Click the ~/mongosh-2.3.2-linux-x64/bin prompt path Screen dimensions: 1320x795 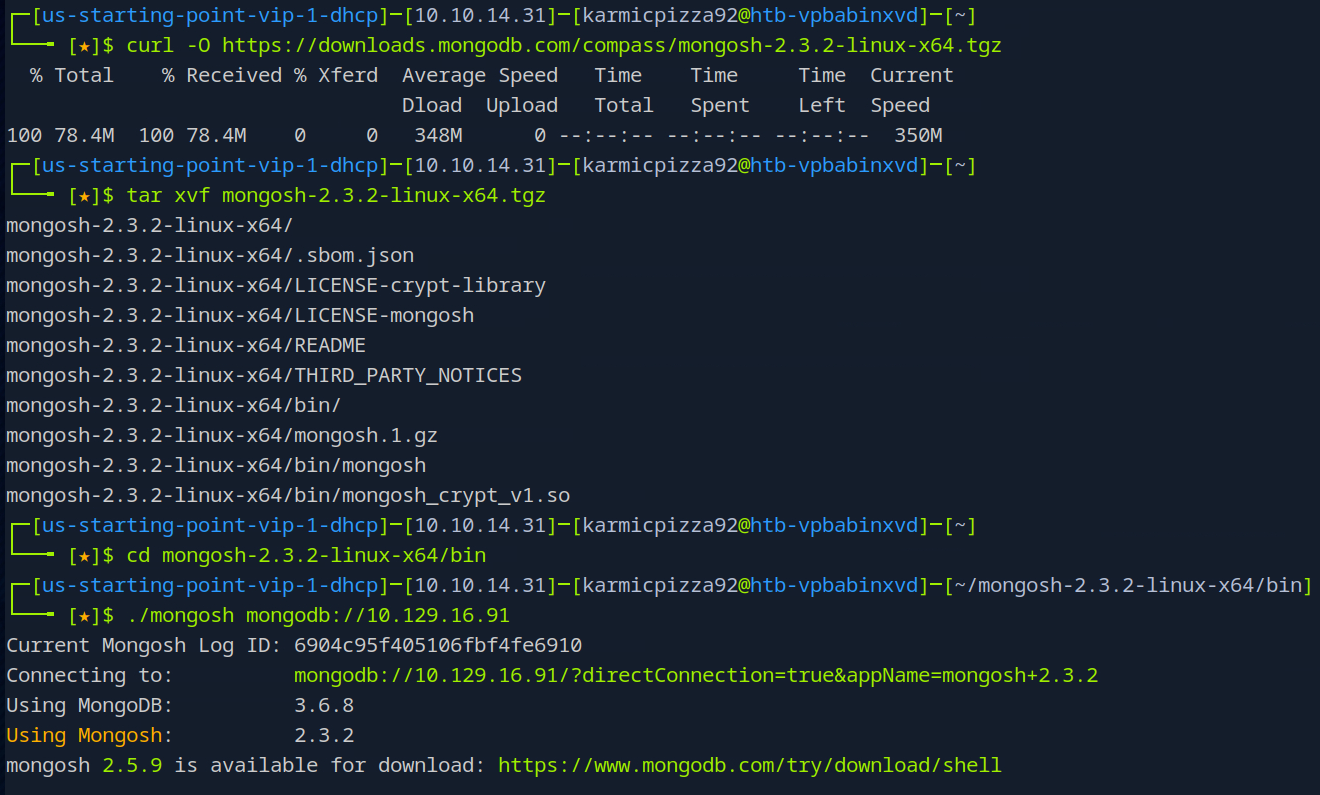pos(1127,586)
